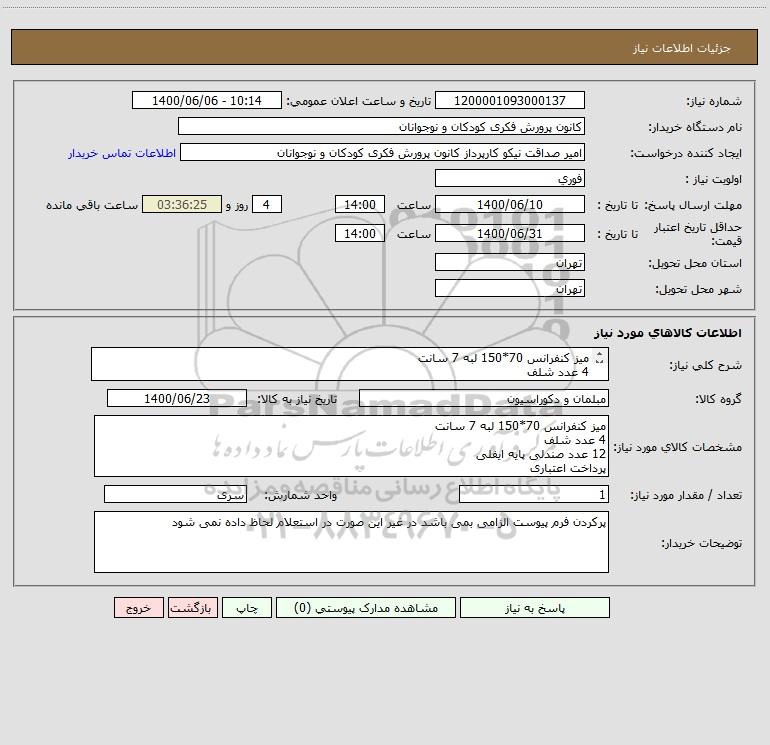Click the price validity date 1400/06/31
Image resolution: width=770 pixels, height=745 pixels.
(510, 233)
